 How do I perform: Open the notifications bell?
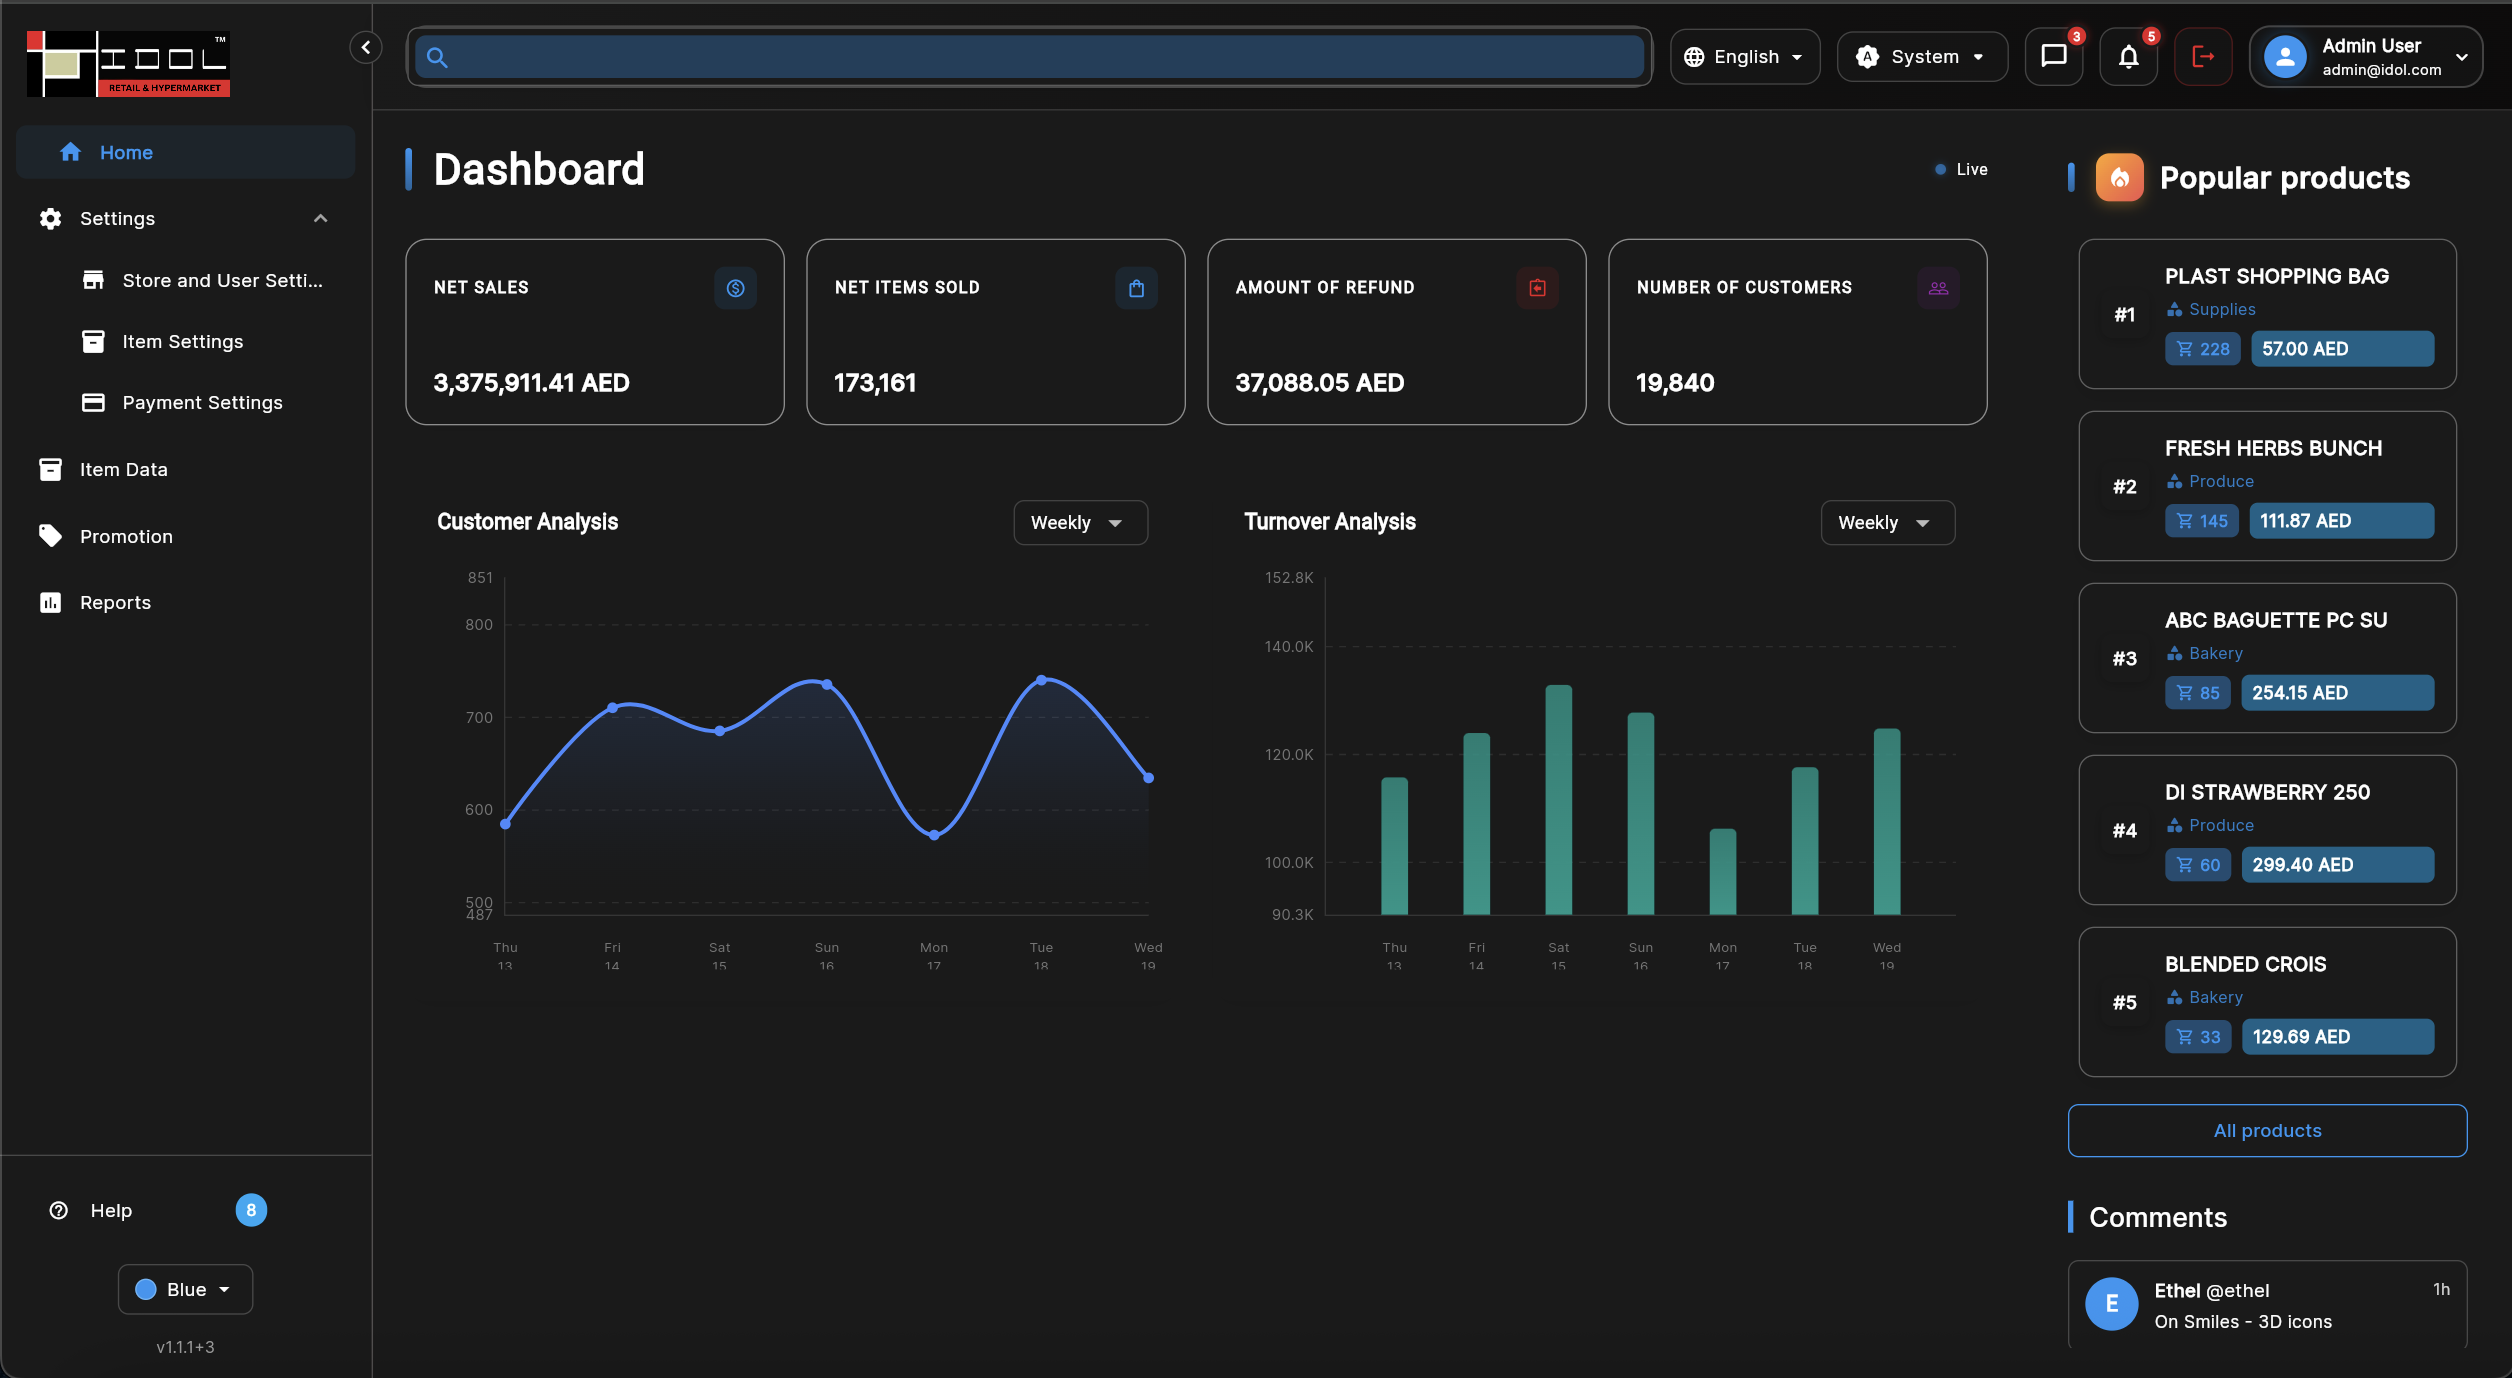coord(2128,57)
